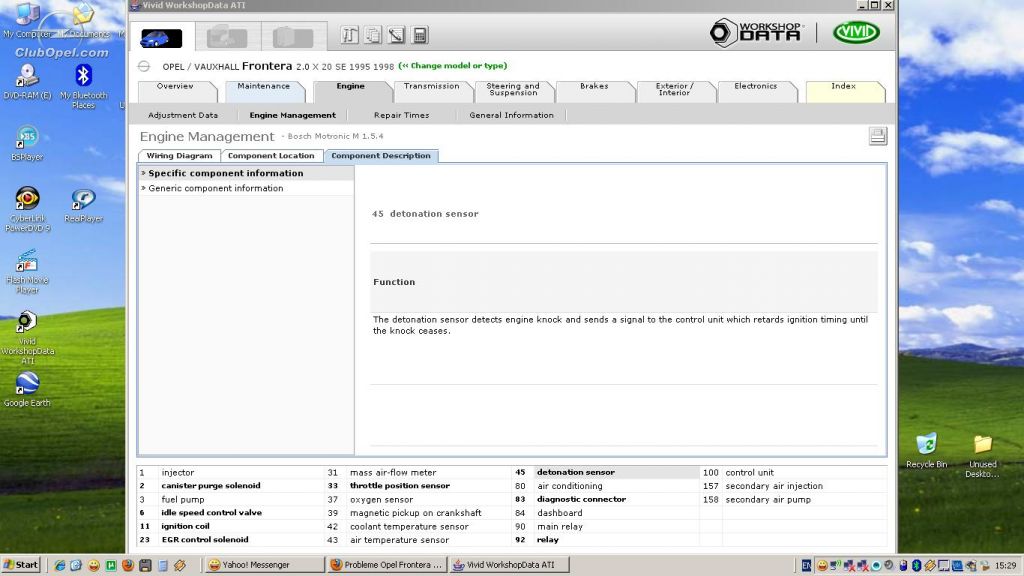Open Steering and Suspension tab

pos(513,91)
